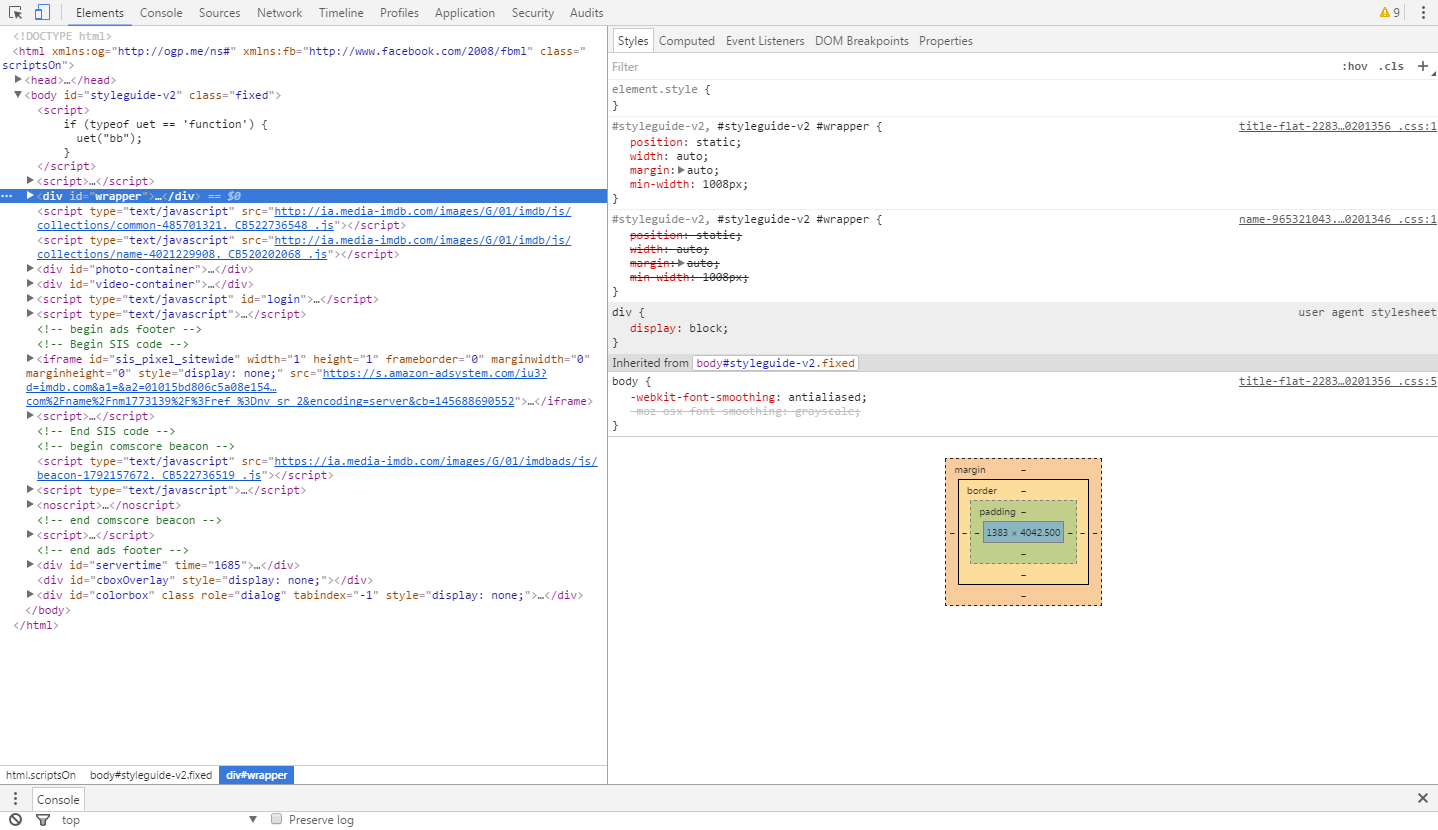The width and height of the screenshot is (1438, 830).
Task: Expand the head element node
Action: 19,80
